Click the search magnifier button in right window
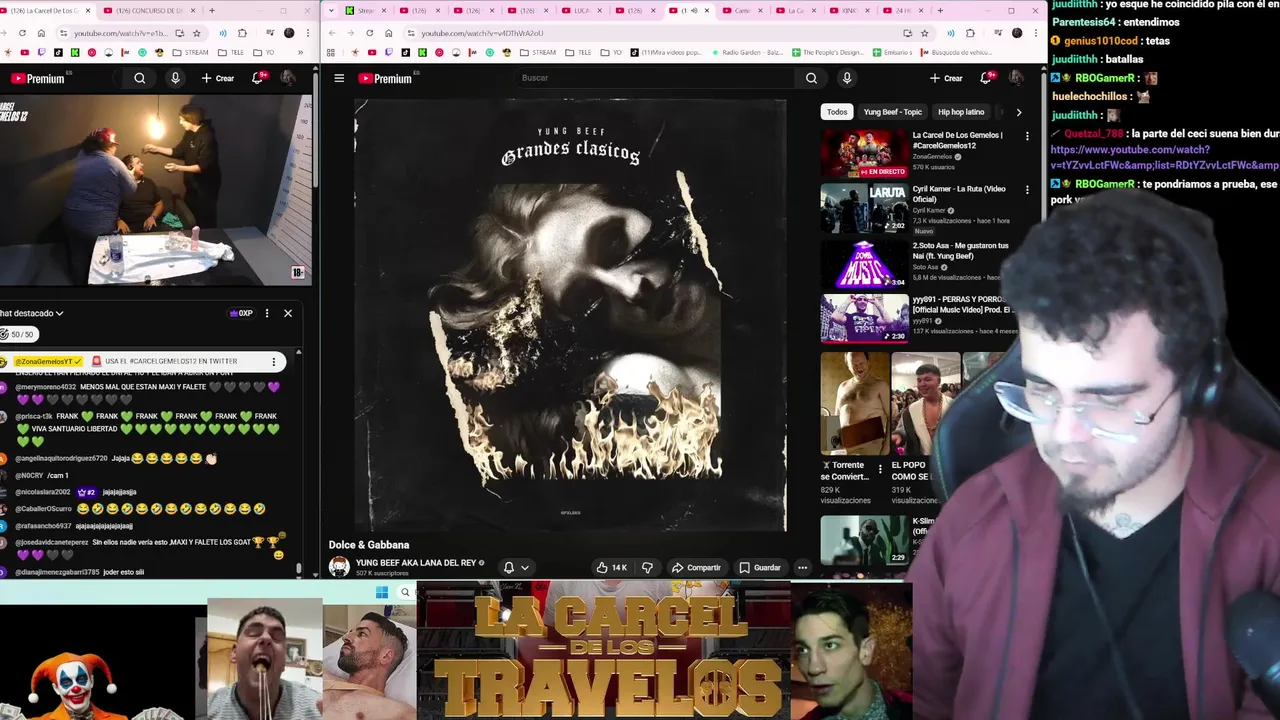This screenshot has width=1280, height=720. (811, 78)
